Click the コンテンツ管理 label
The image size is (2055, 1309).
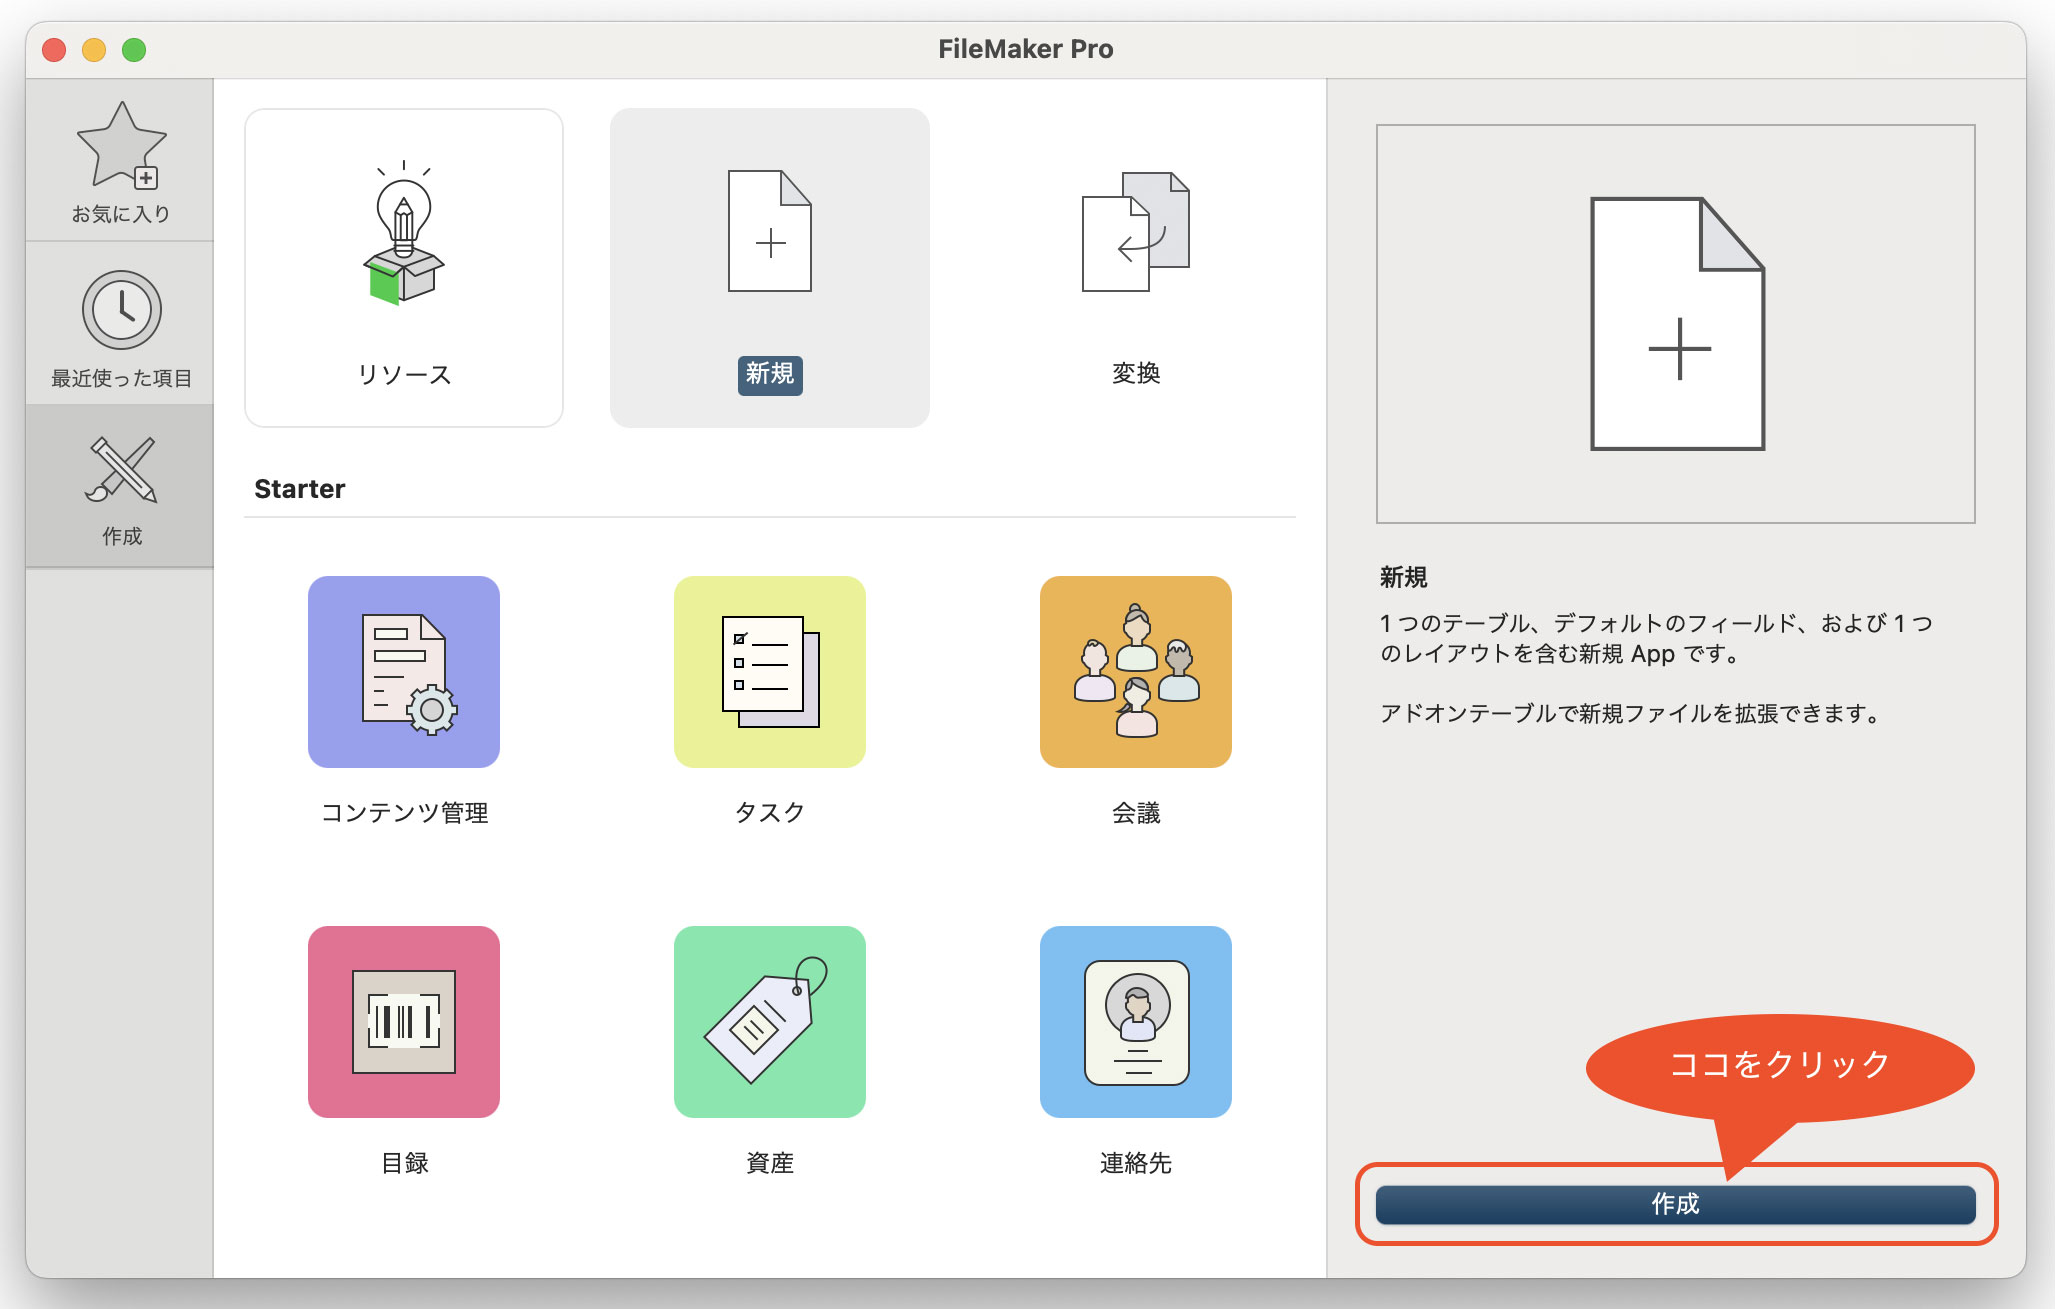[x=404, y=813]
